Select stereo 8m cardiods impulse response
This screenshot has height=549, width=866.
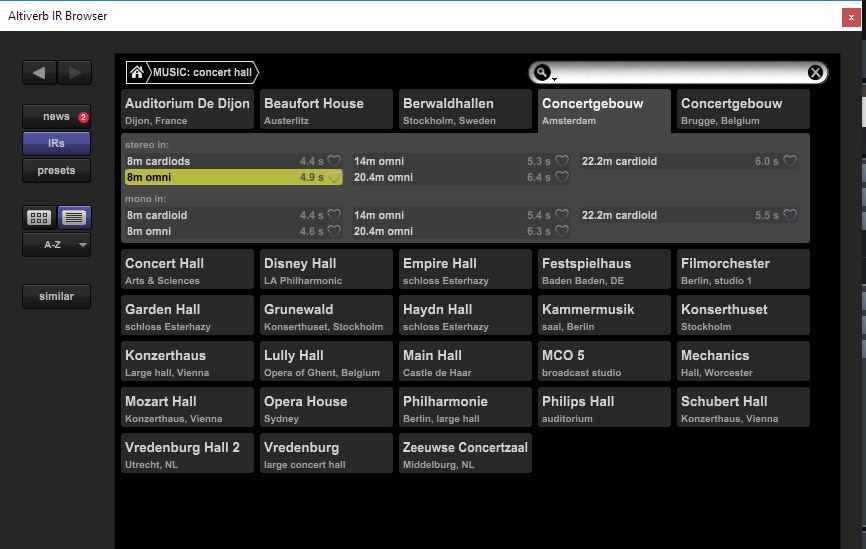tap(234, 161)
